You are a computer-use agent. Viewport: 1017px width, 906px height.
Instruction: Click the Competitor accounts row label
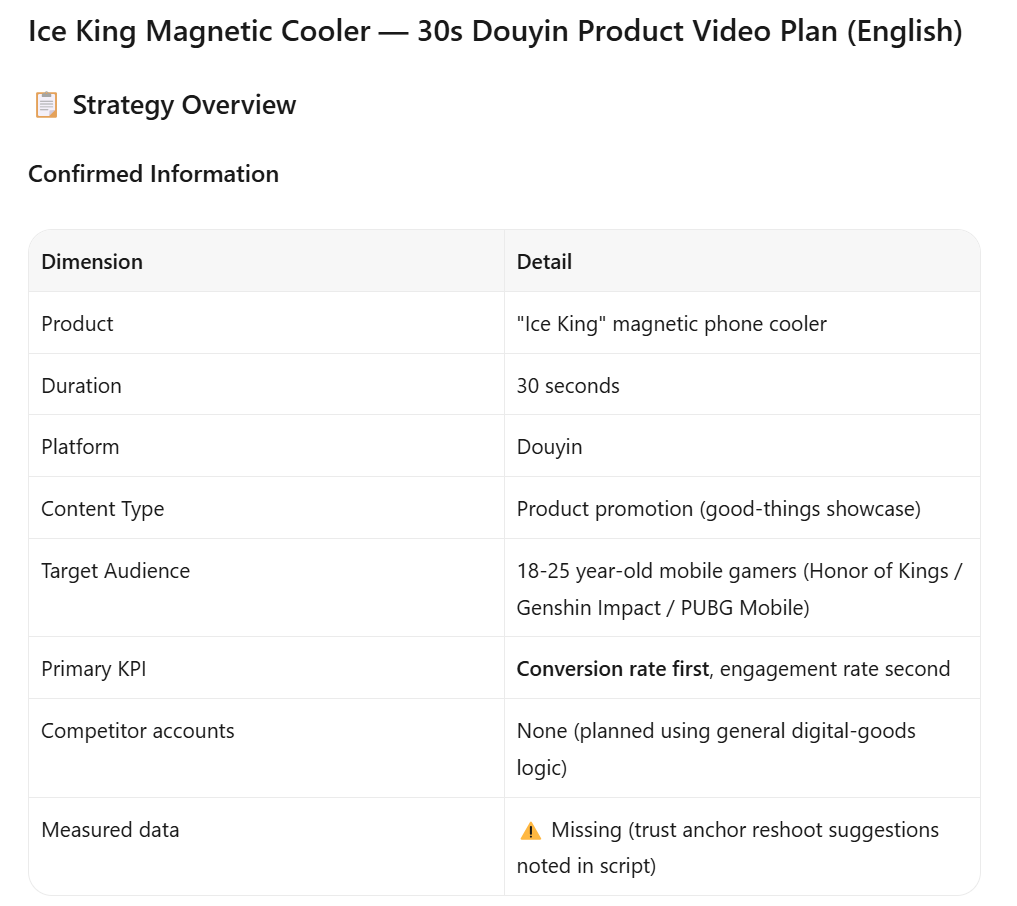click(138, 731)
